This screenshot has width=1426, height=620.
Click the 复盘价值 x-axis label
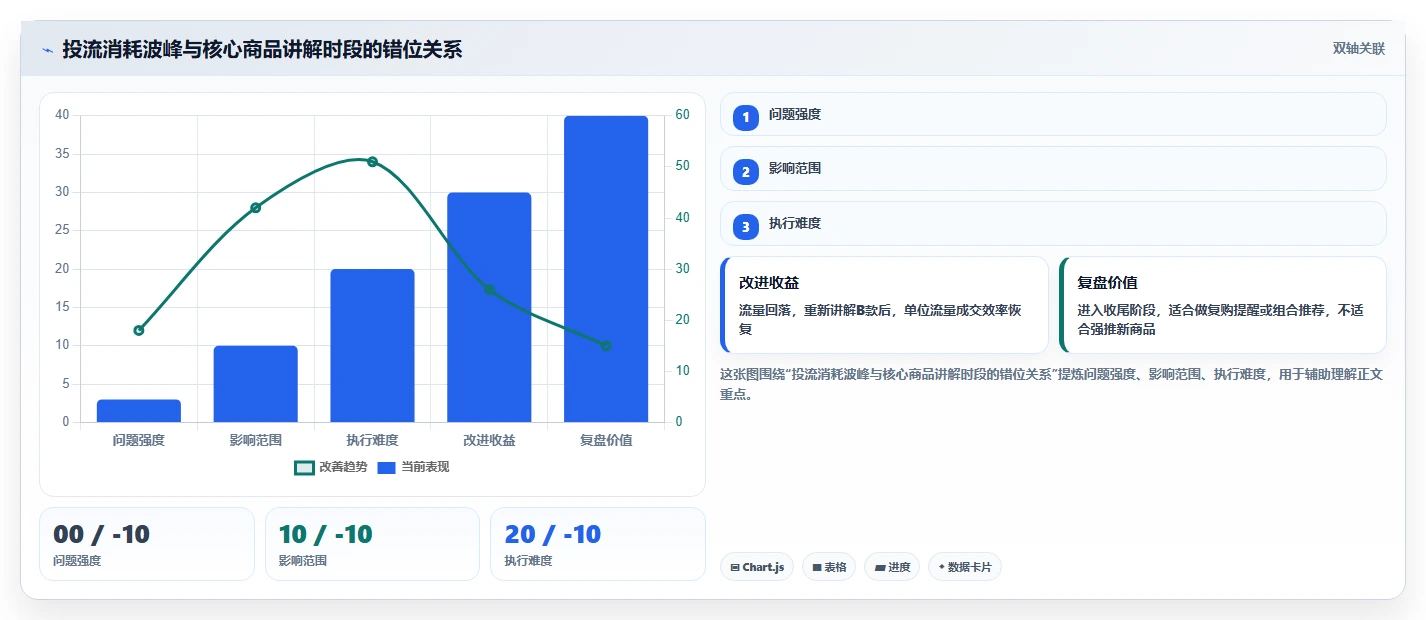[x=606, y=440]
